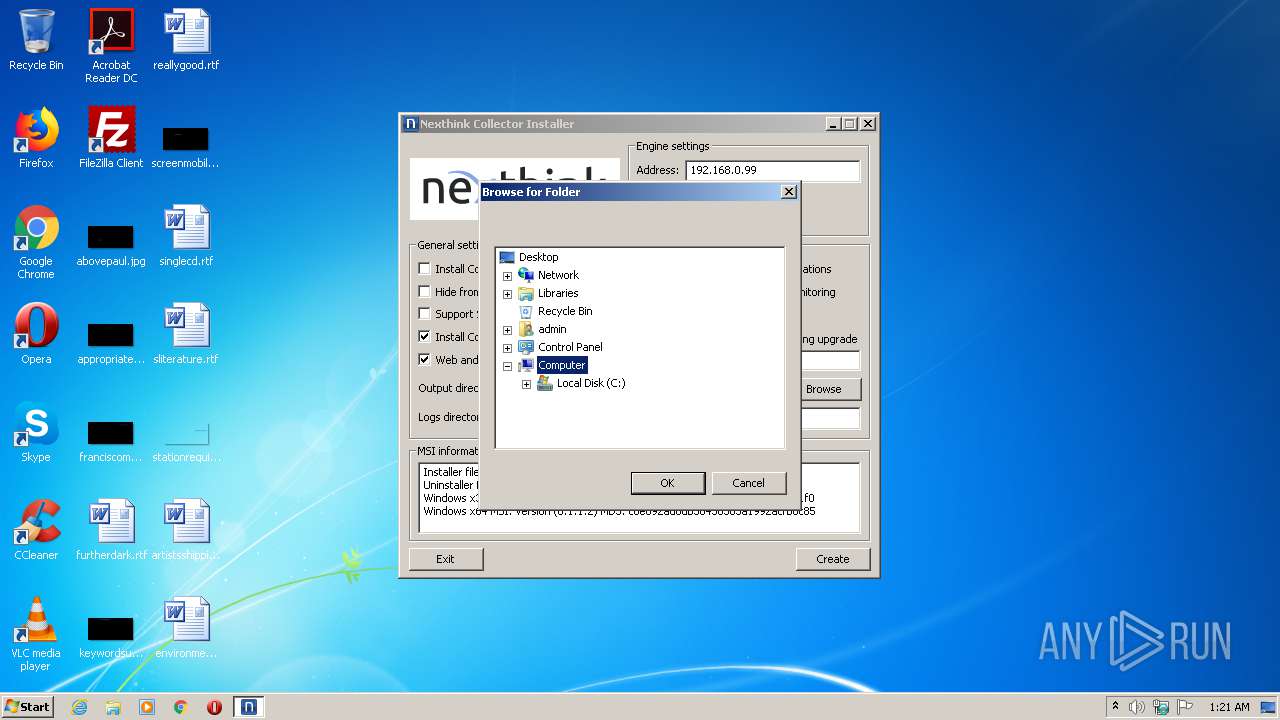
Task: Toggle 'Support' checkbox
Action: [x=424, y=313]
